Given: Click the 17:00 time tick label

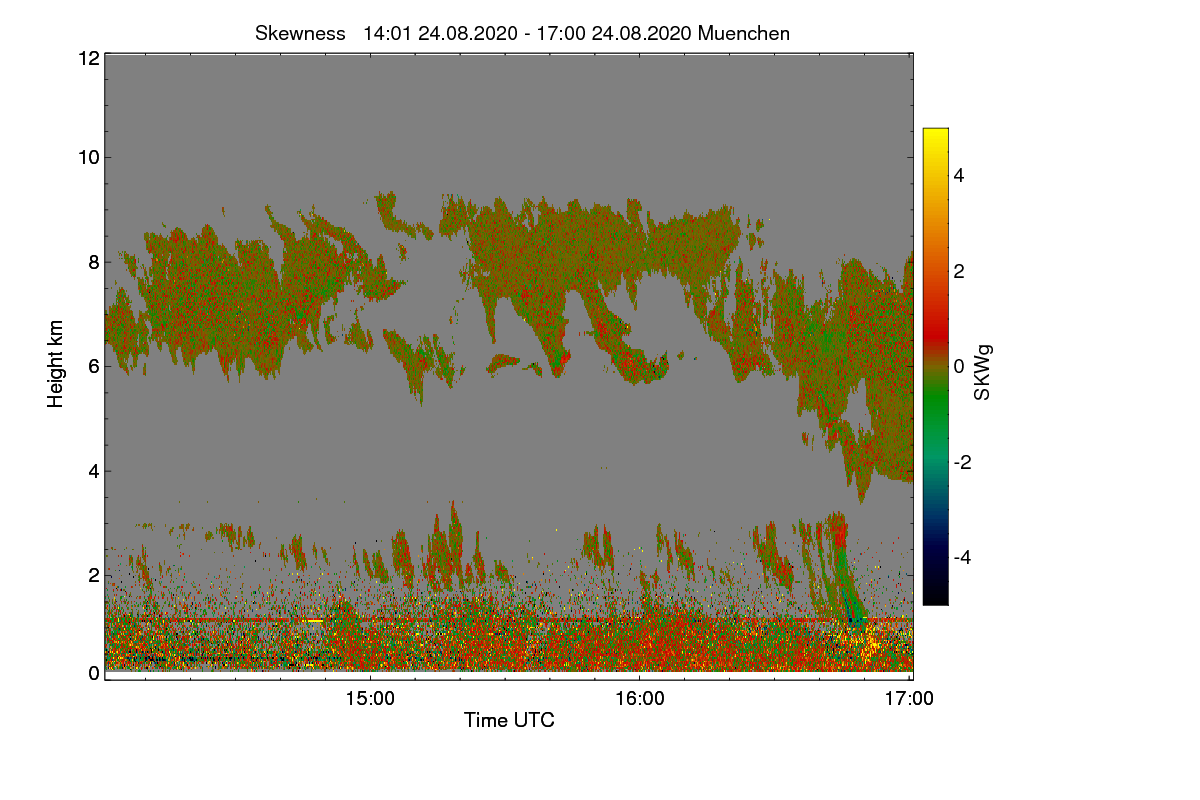Looking at the screenshot, I should 910,699.
